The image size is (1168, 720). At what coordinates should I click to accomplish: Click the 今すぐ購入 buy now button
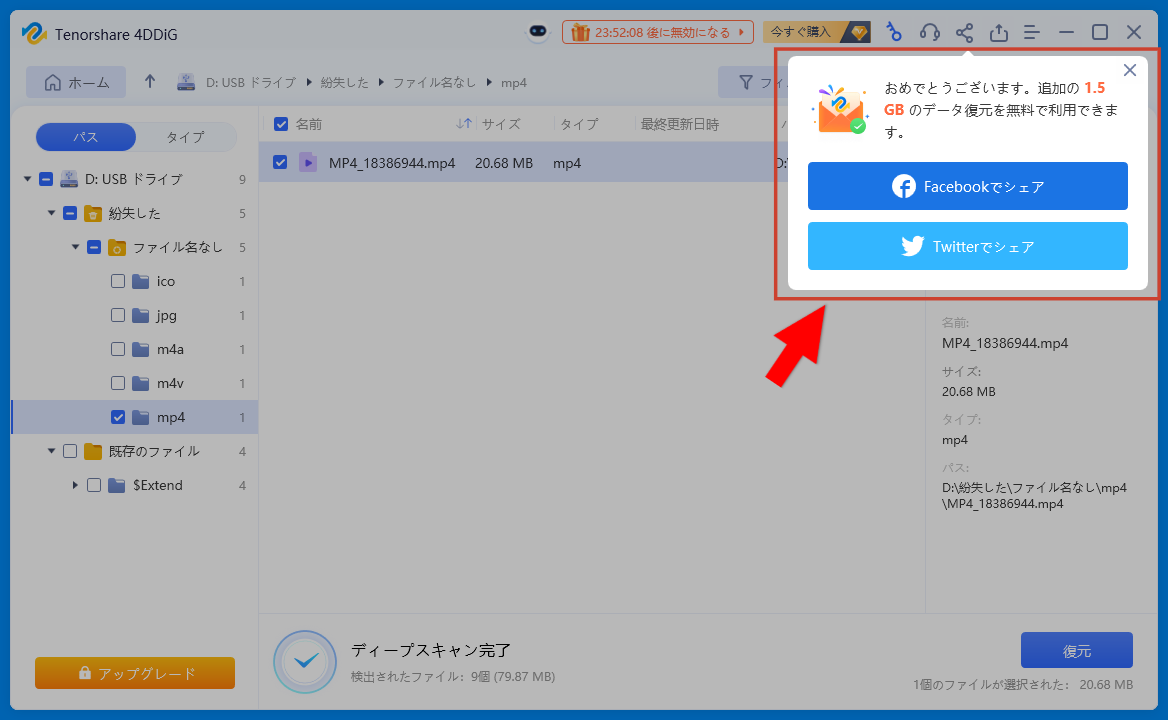(x=816, y=32)
